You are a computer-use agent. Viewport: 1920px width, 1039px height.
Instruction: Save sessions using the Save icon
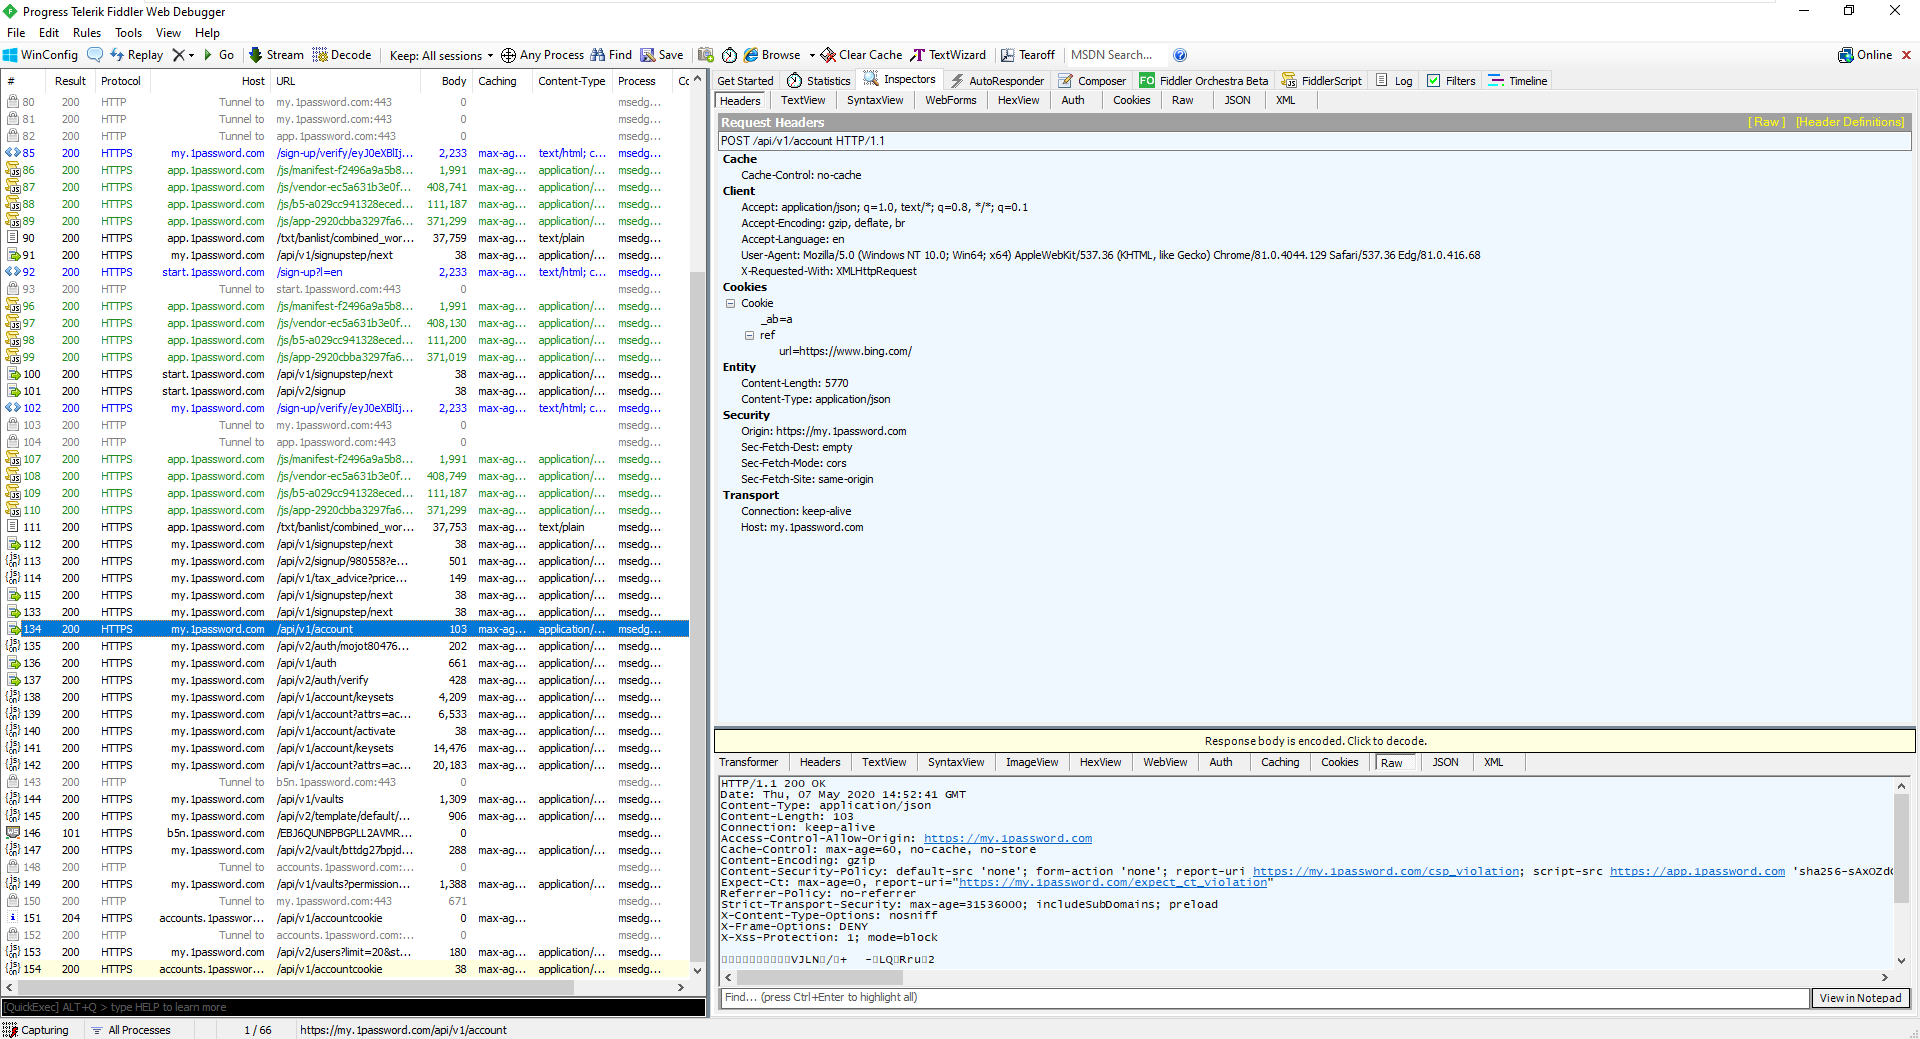(x=662, y=55)
